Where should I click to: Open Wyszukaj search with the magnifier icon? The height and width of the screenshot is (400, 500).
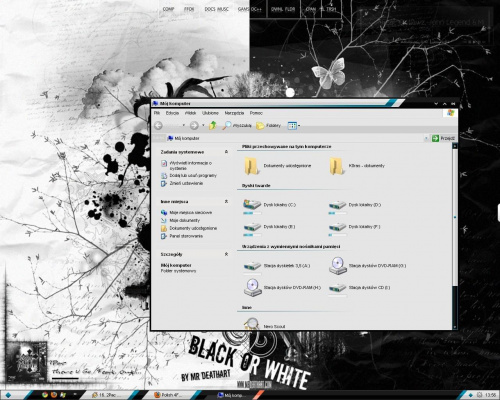pyautogui.click(x=237, y=125)
